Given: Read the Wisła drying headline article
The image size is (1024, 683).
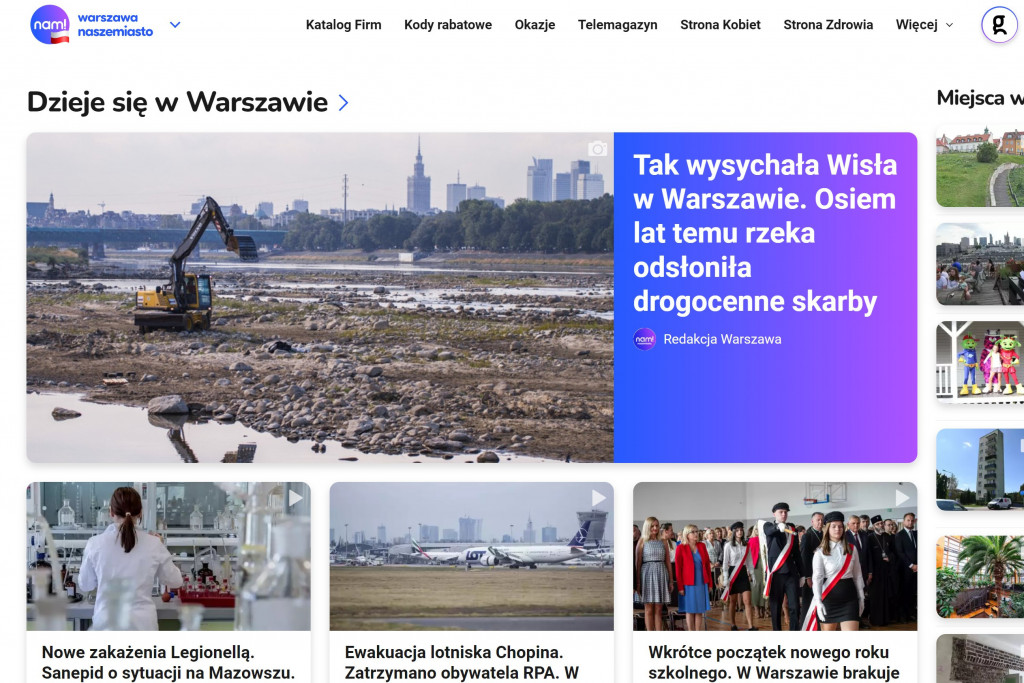Looking at the screenshot, I should (x=764, y=233).
